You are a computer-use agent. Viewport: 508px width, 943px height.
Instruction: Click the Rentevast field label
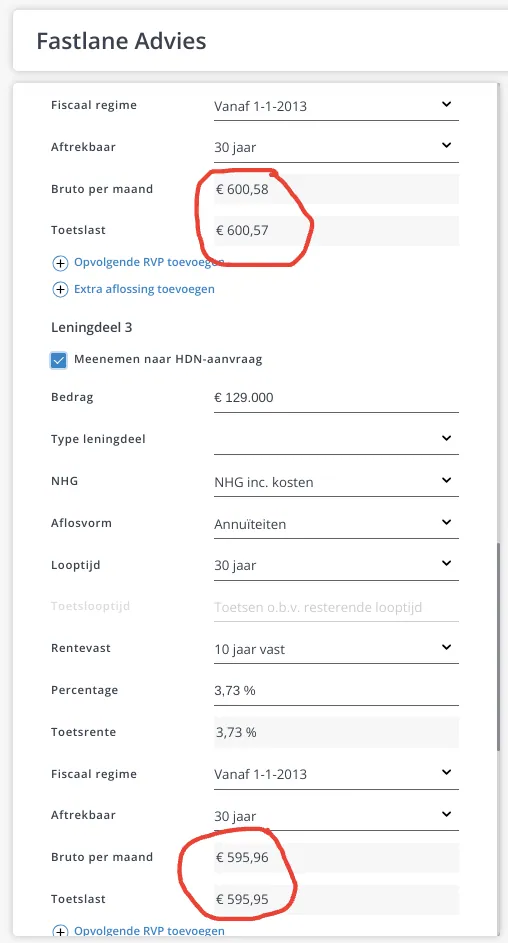tap(81, 648)
